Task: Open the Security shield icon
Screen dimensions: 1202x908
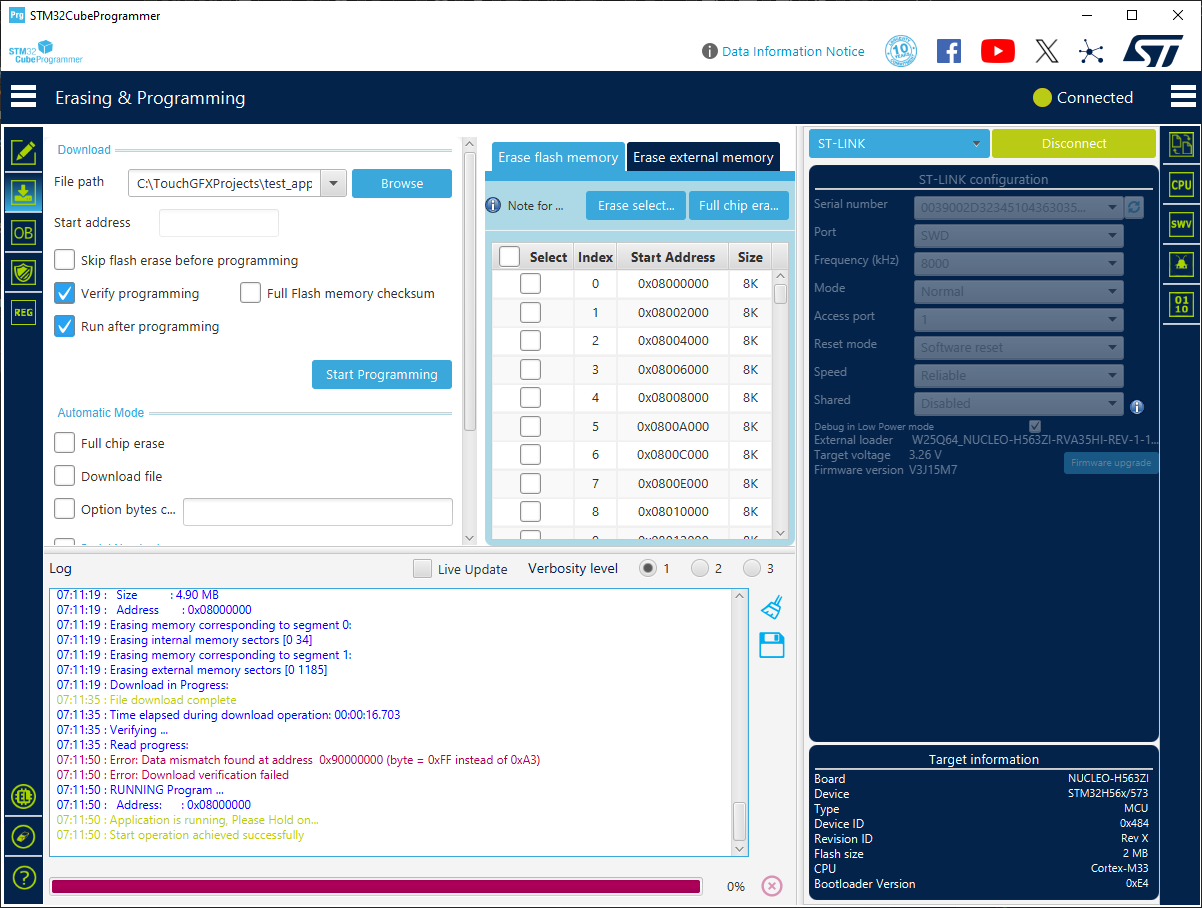Action: (x=23, y=272)
